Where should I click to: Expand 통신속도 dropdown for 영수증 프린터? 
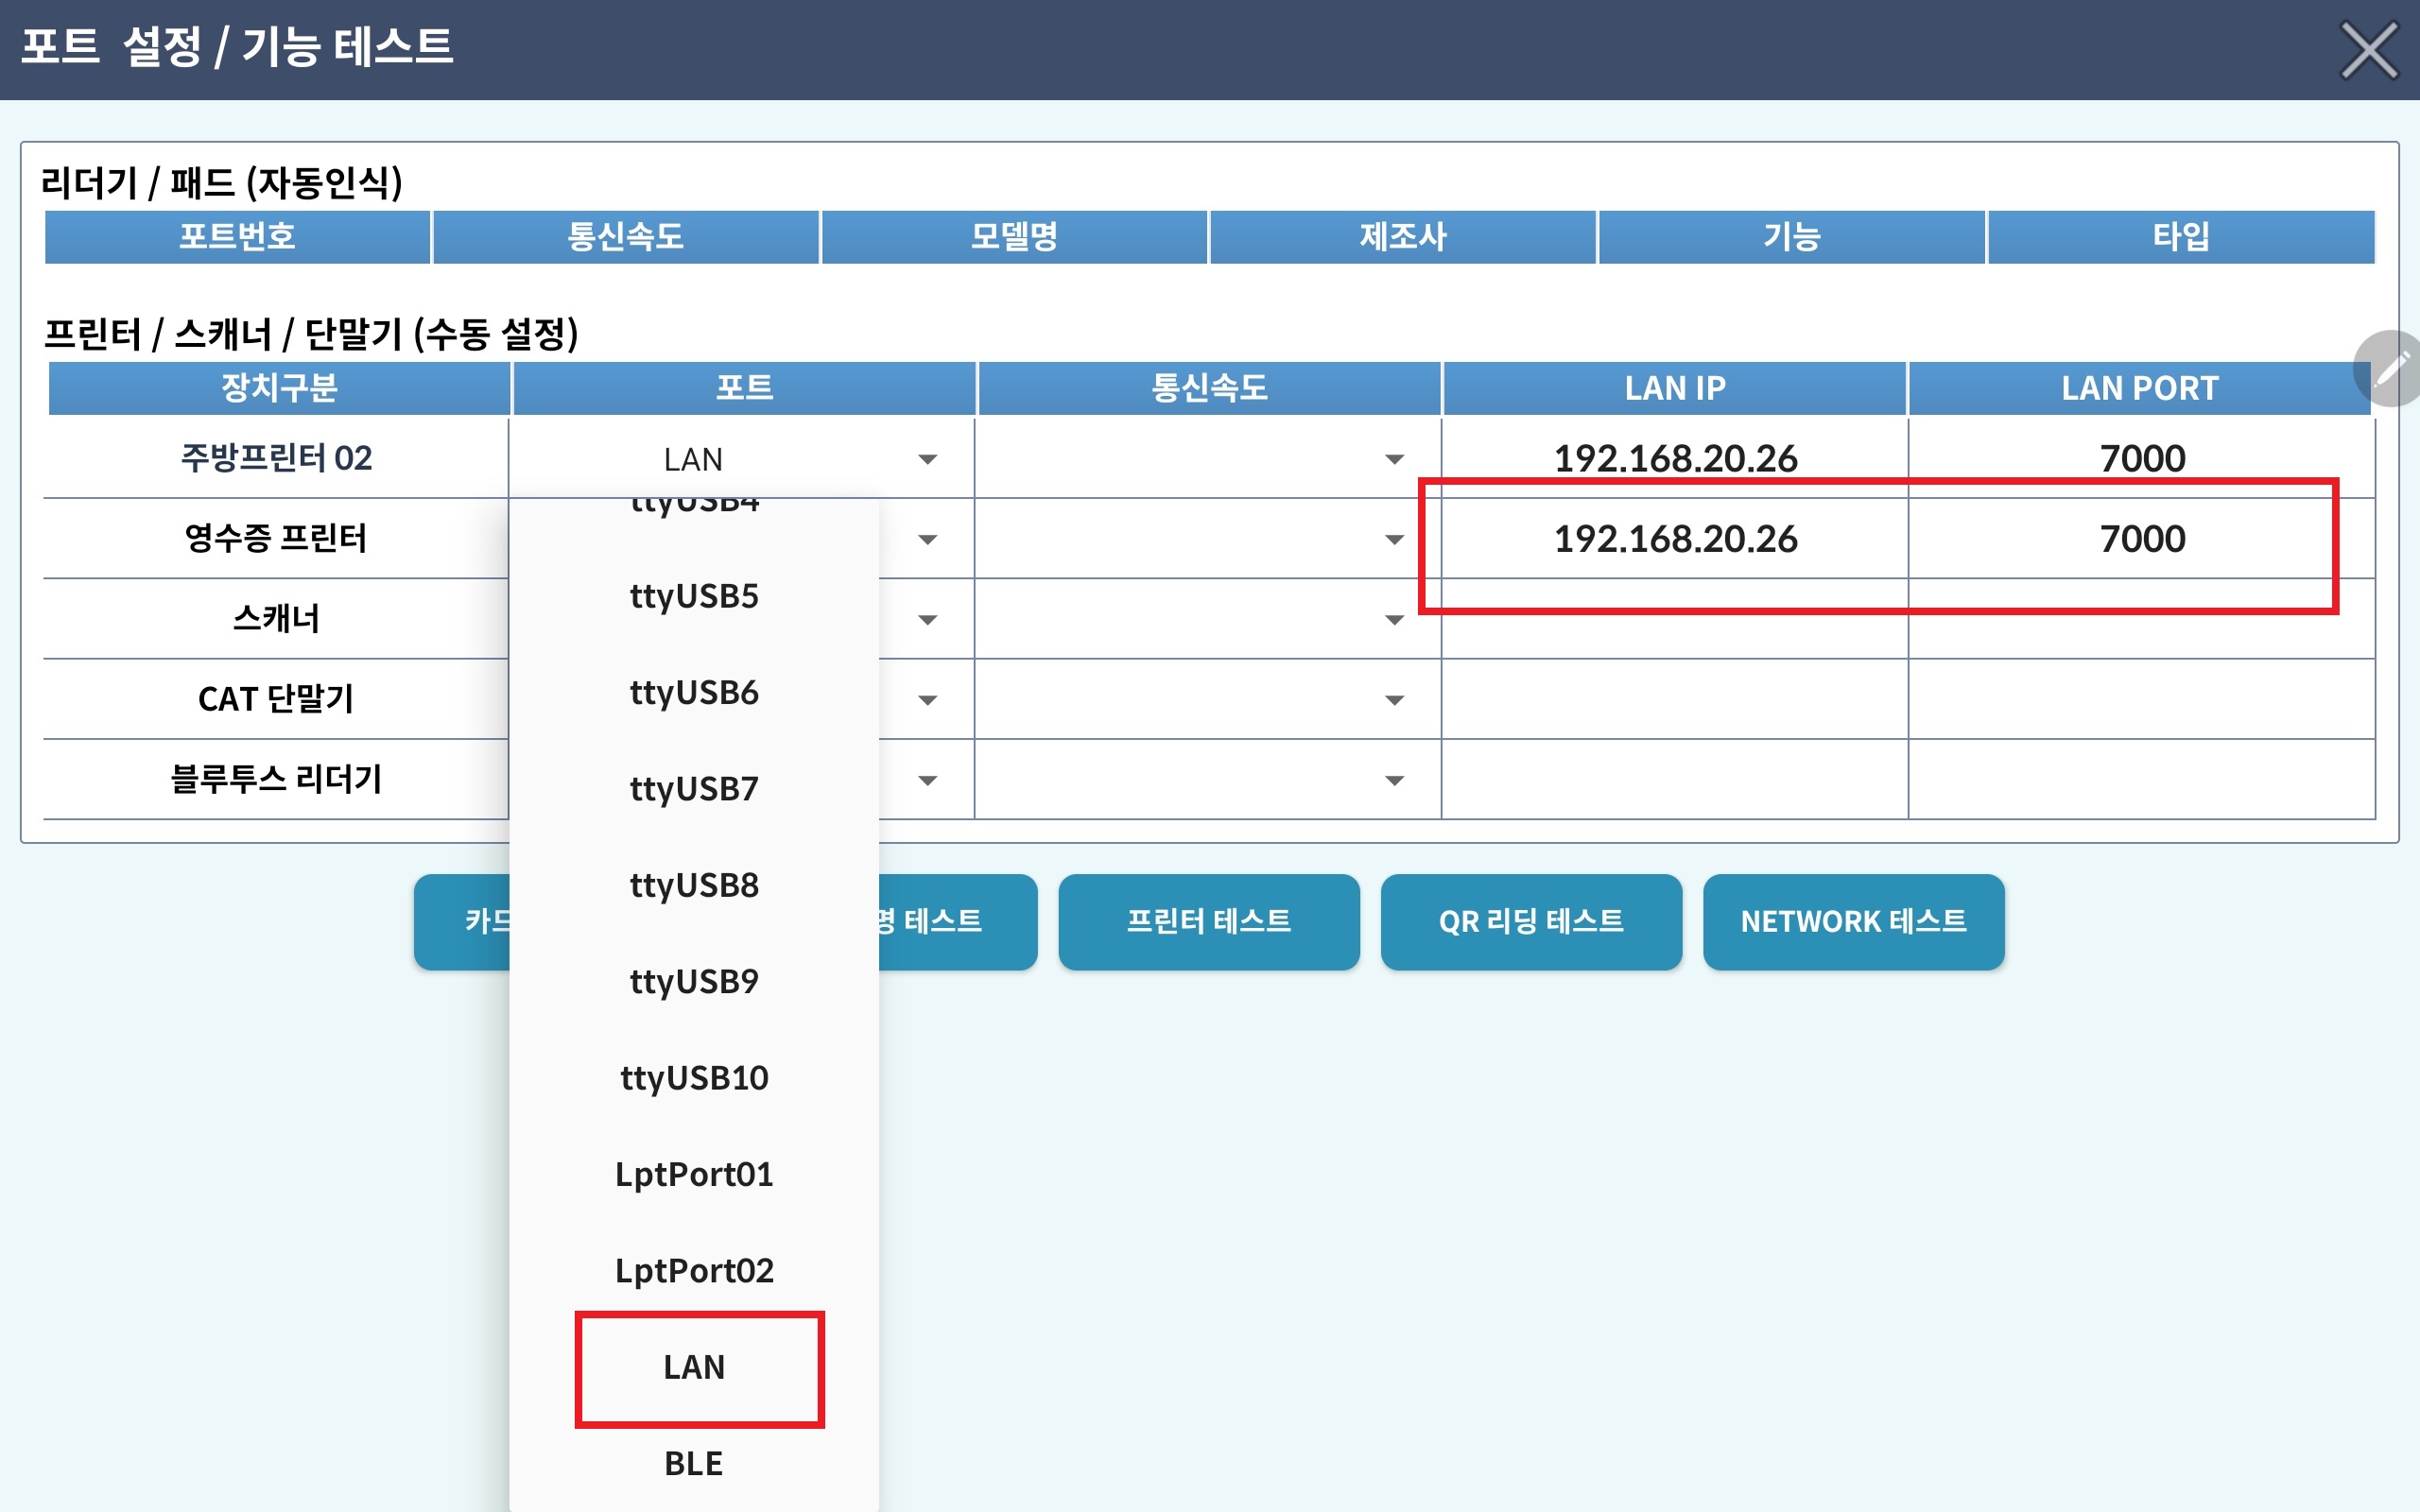[x=1393, y=540]
